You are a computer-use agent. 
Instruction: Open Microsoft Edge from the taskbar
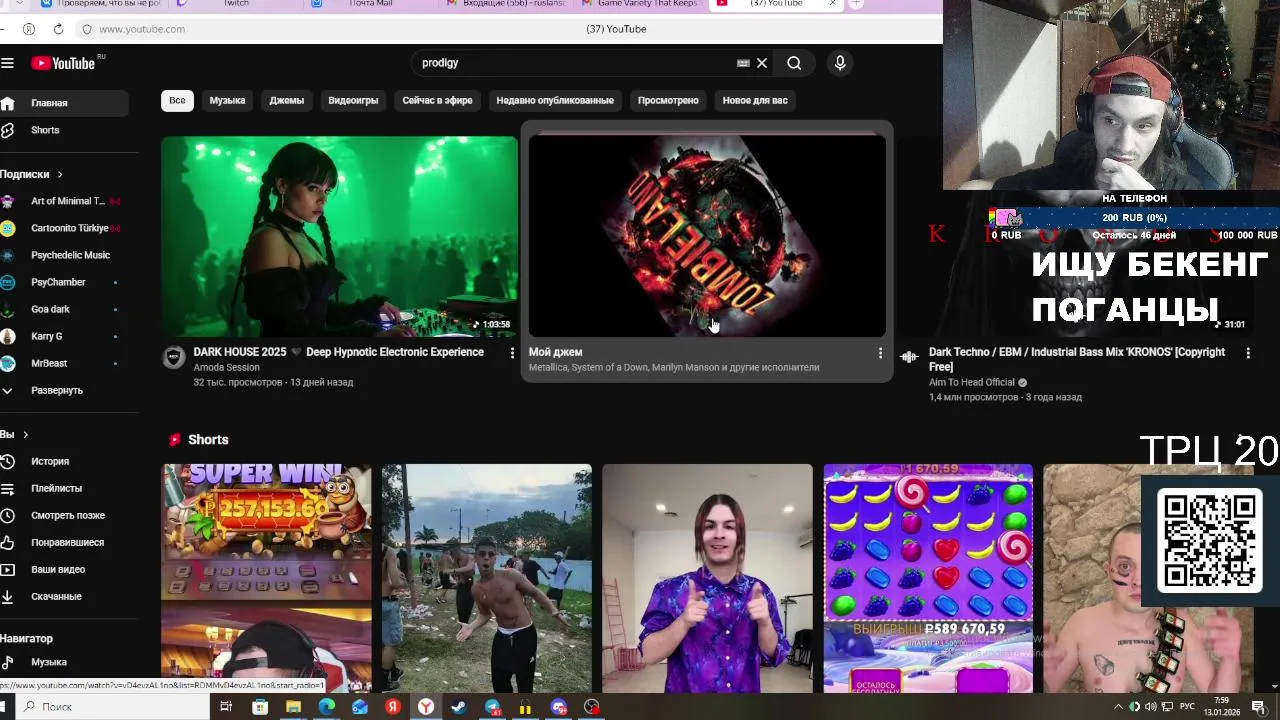326,707
